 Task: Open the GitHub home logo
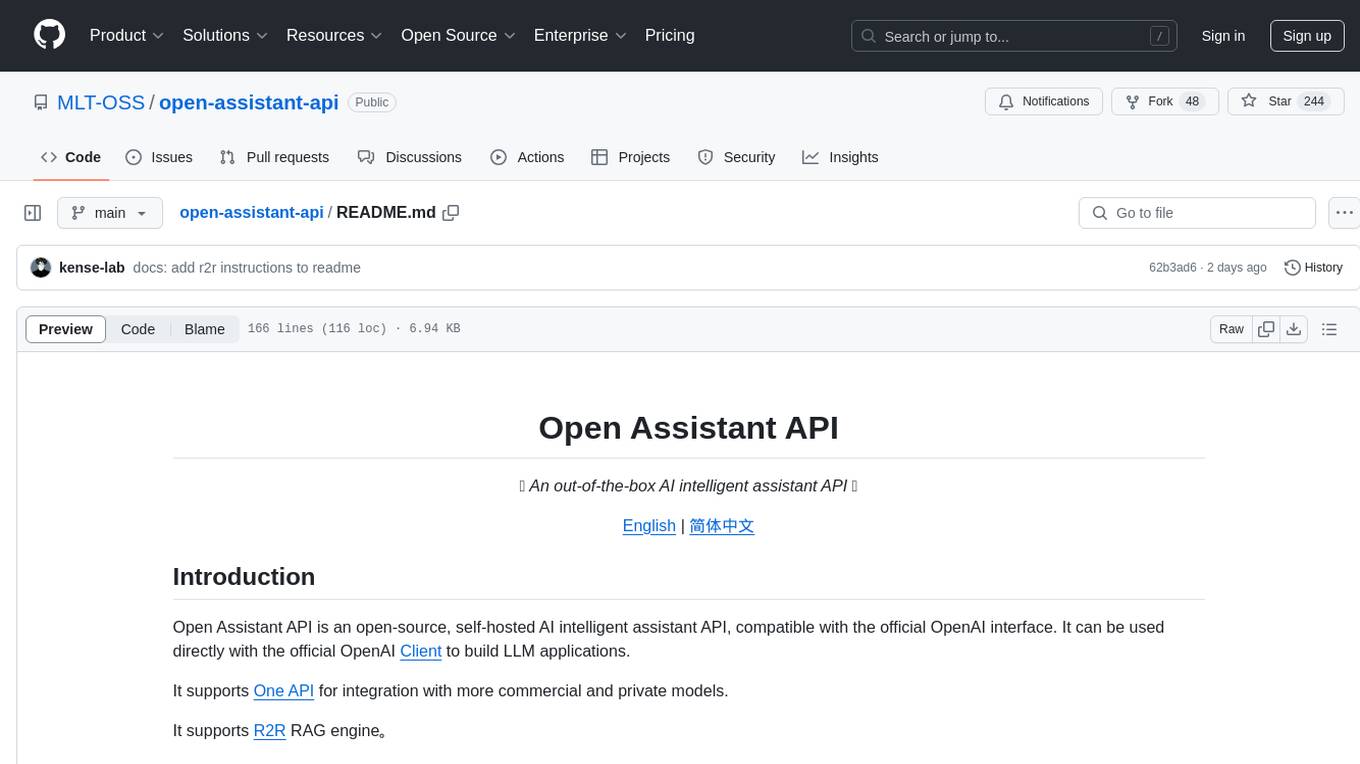click(49, 35)
